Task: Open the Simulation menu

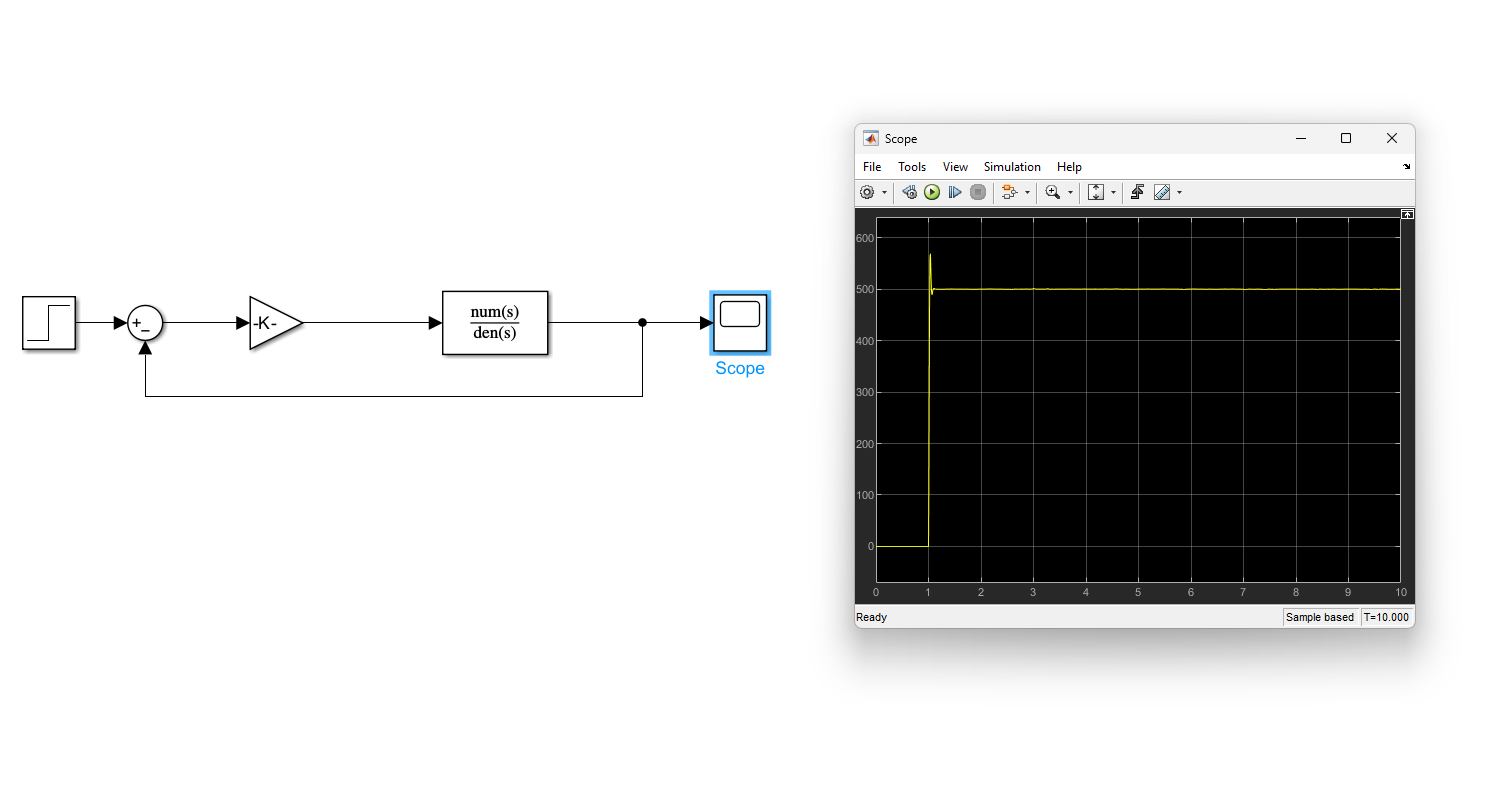Action: tap(1012, 167)
